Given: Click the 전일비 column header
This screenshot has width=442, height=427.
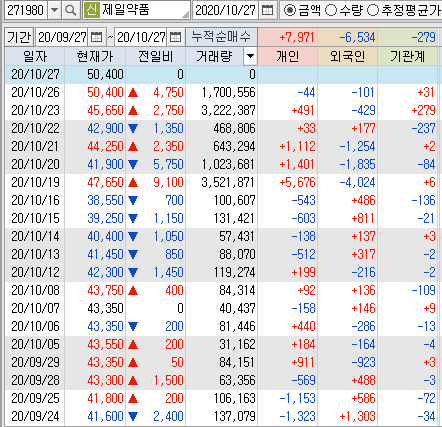Looking at the screenshot, I should tap(156, 56).
